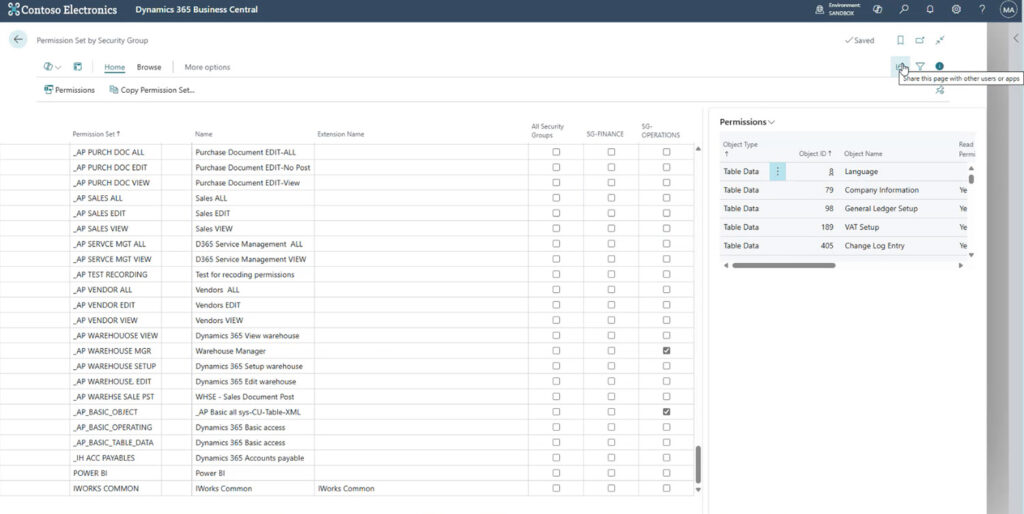Sort by Permission Set column header
The image size is (1024, 514).
click(x=96, y=134)
